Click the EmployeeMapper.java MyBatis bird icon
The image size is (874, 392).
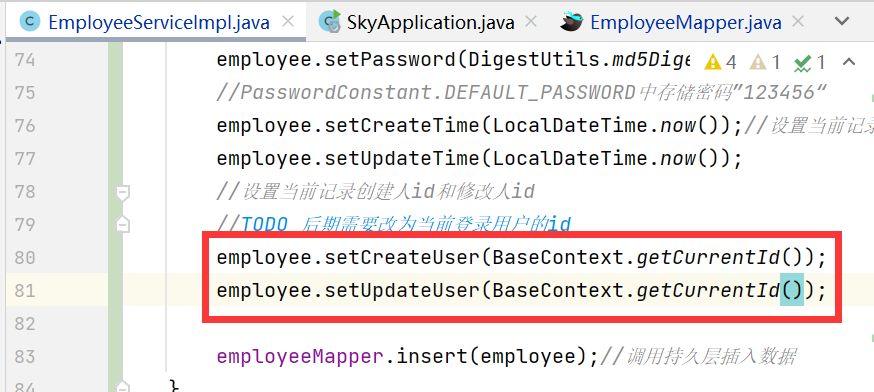tap(572, 21)
